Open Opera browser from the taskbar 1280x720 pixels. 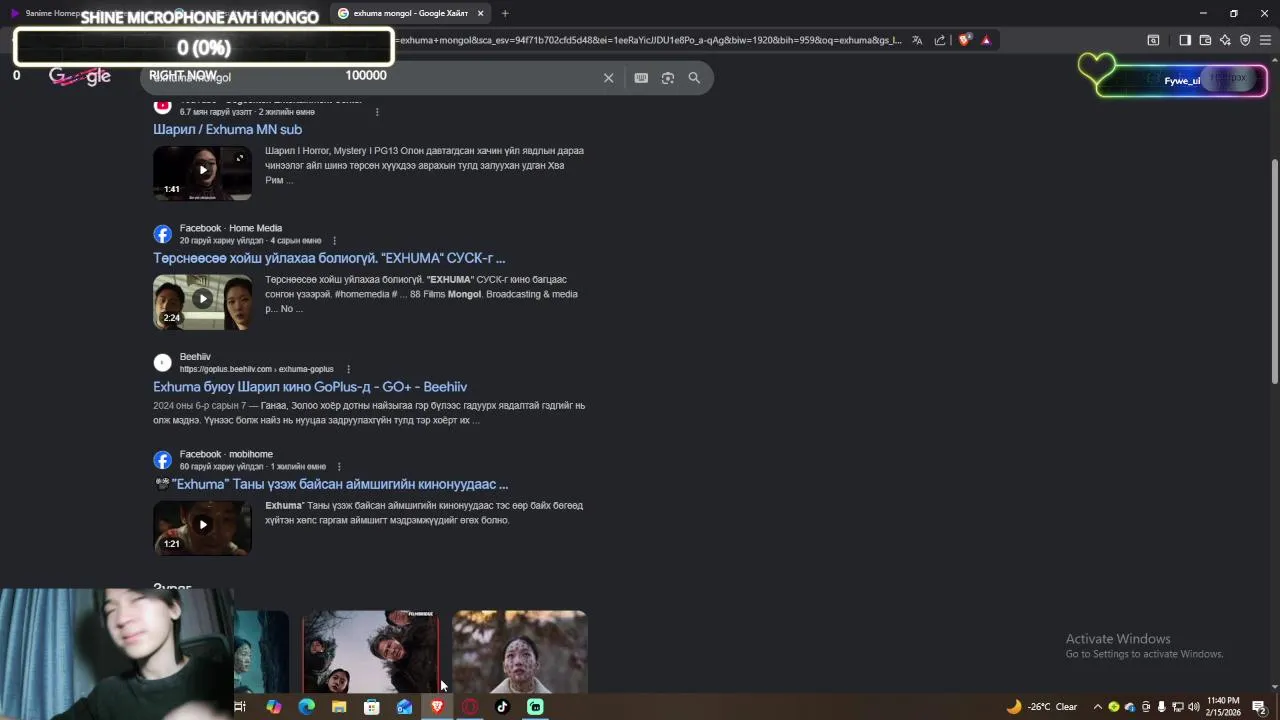click(x=470, y=707)
